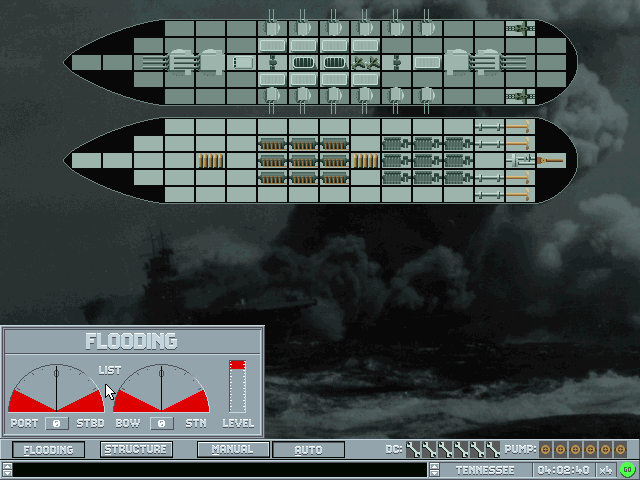Select the steering gear compartment beside rudder

coord(520,161)
